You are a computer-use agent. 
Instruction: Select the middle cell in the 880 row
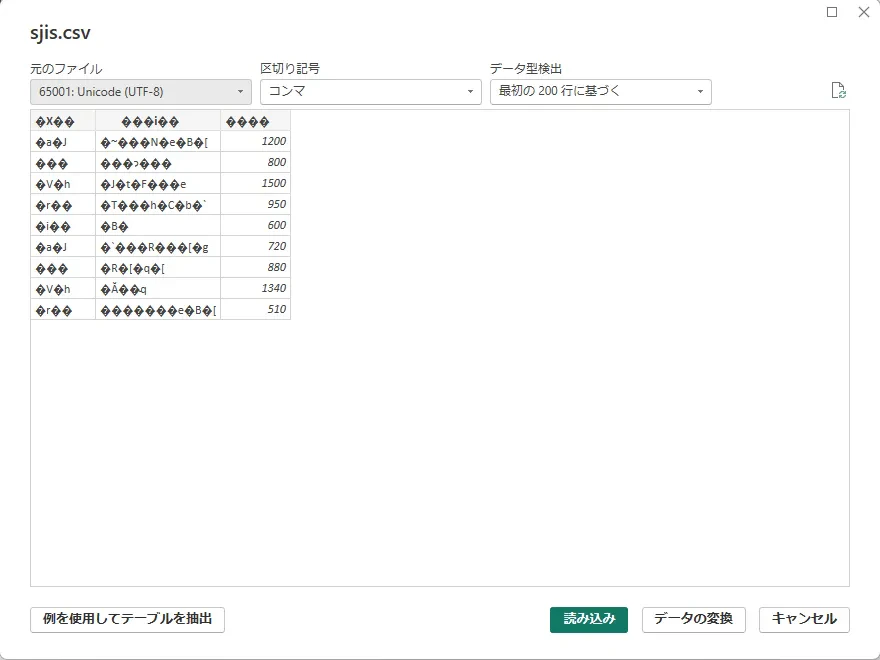pos(158,268)
